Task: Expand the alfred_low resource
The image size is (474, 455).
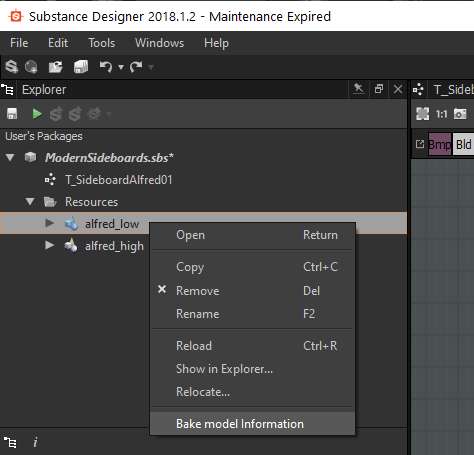Action: [x=50, y=223]
